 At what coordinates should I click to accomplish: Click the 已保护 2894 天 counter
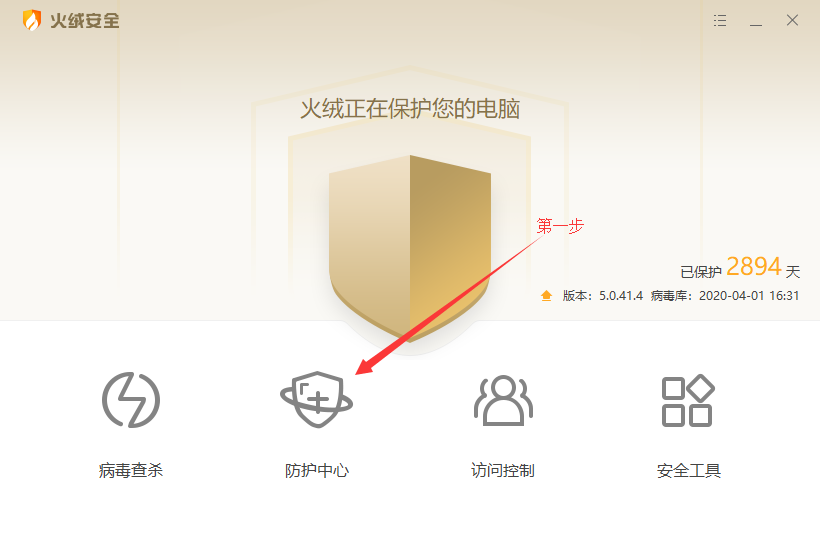[x=740, y=268]
